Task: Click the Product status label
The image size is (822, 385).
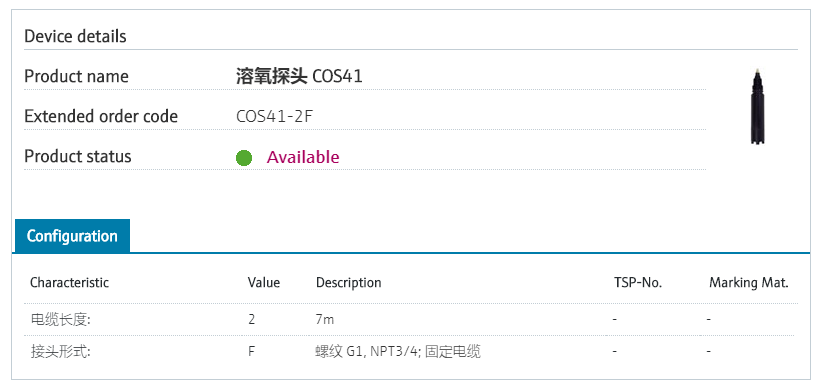Action: pyautogui.click(x=78, y=156)
